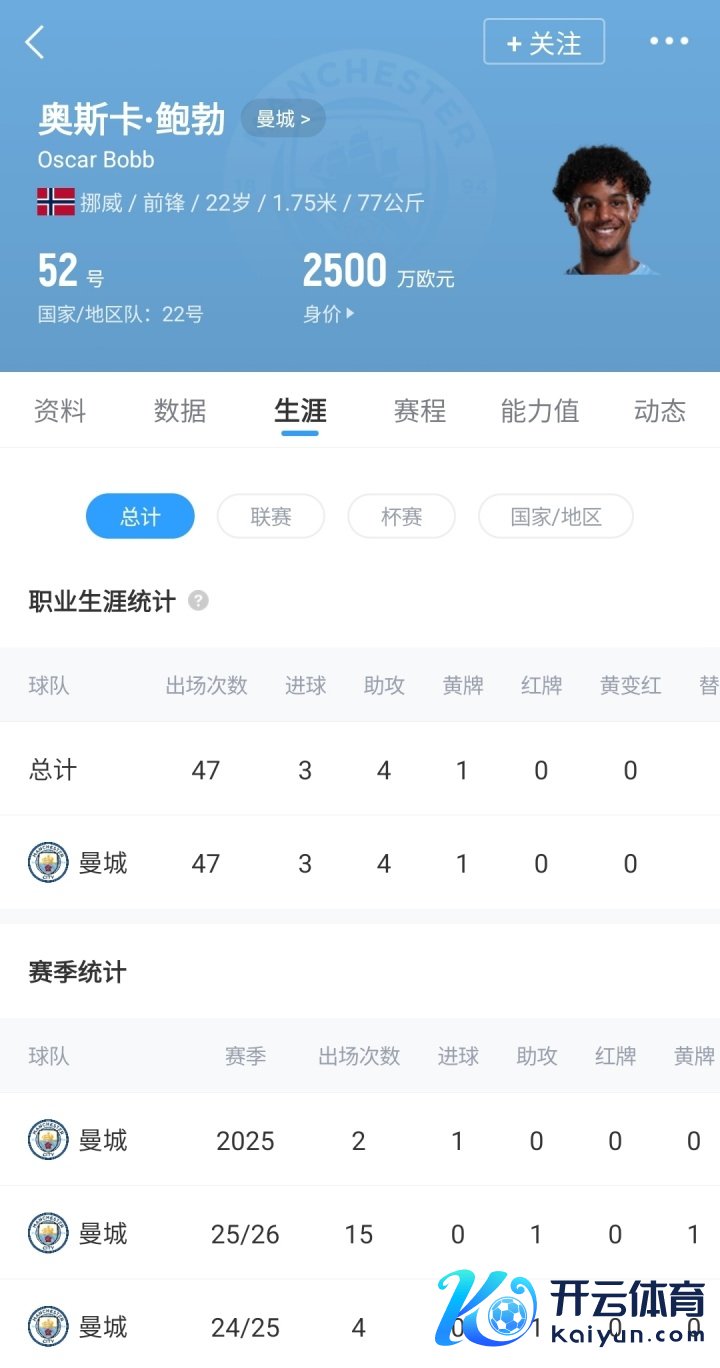Open the 赛程 schedule tab
The width and height of the screenshot is (720, 1368).
click(x=420, y=411)
